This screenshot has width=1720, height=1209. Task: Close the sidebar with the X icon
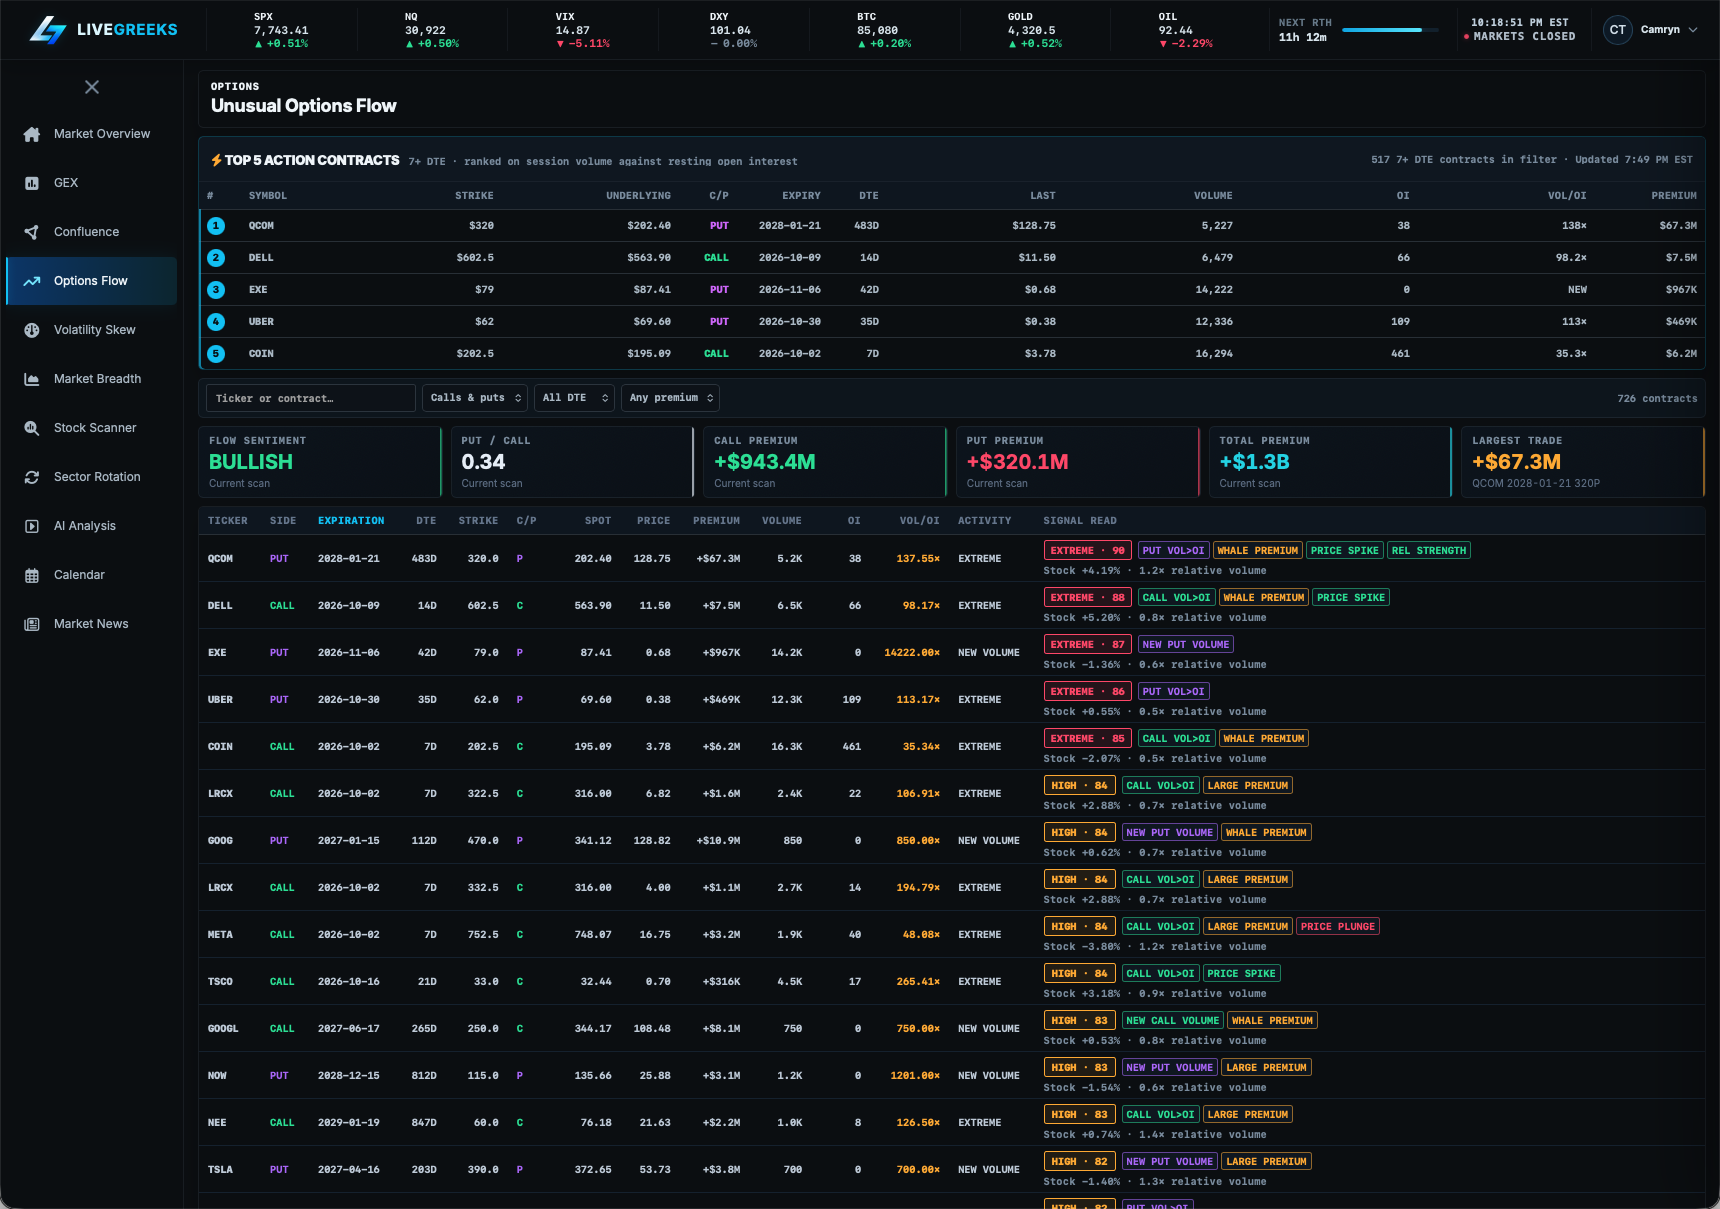pos(92,87)
